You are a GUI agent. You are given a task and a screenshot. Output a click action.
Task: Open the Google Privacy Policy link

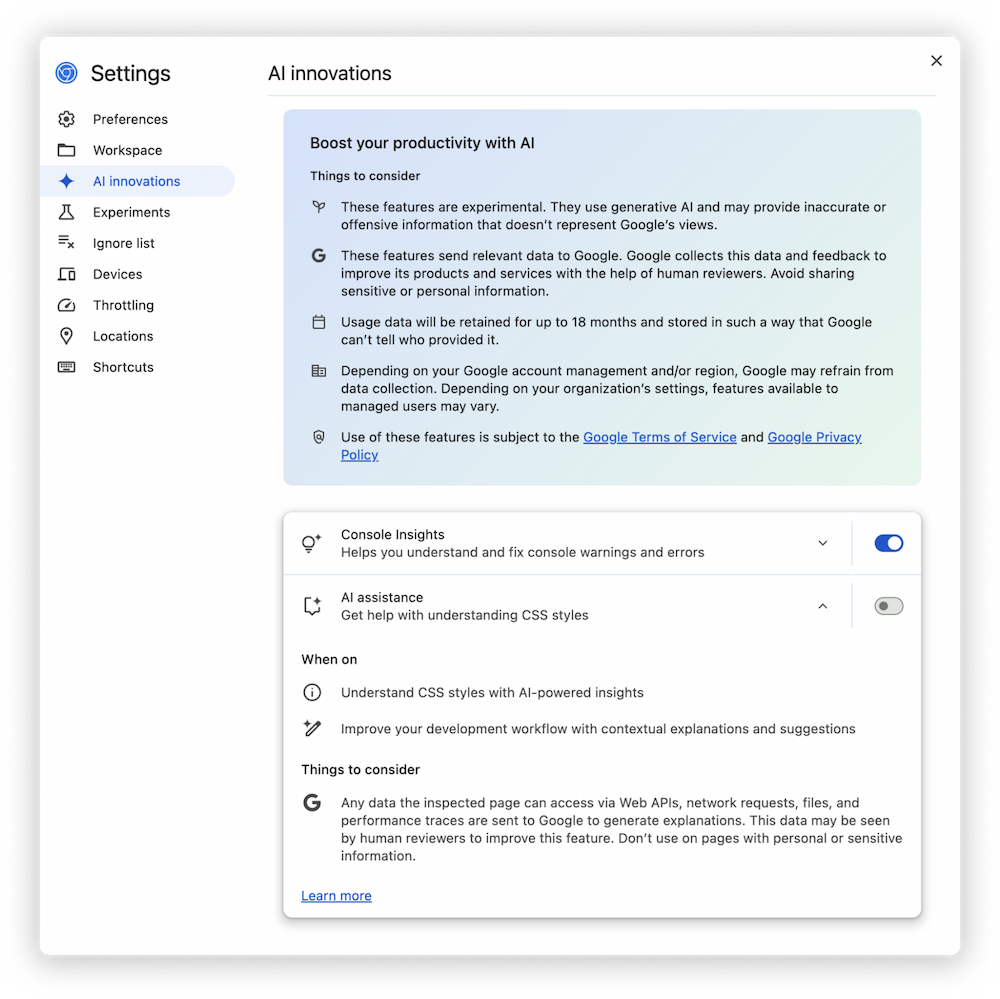[x=814, y=437]
